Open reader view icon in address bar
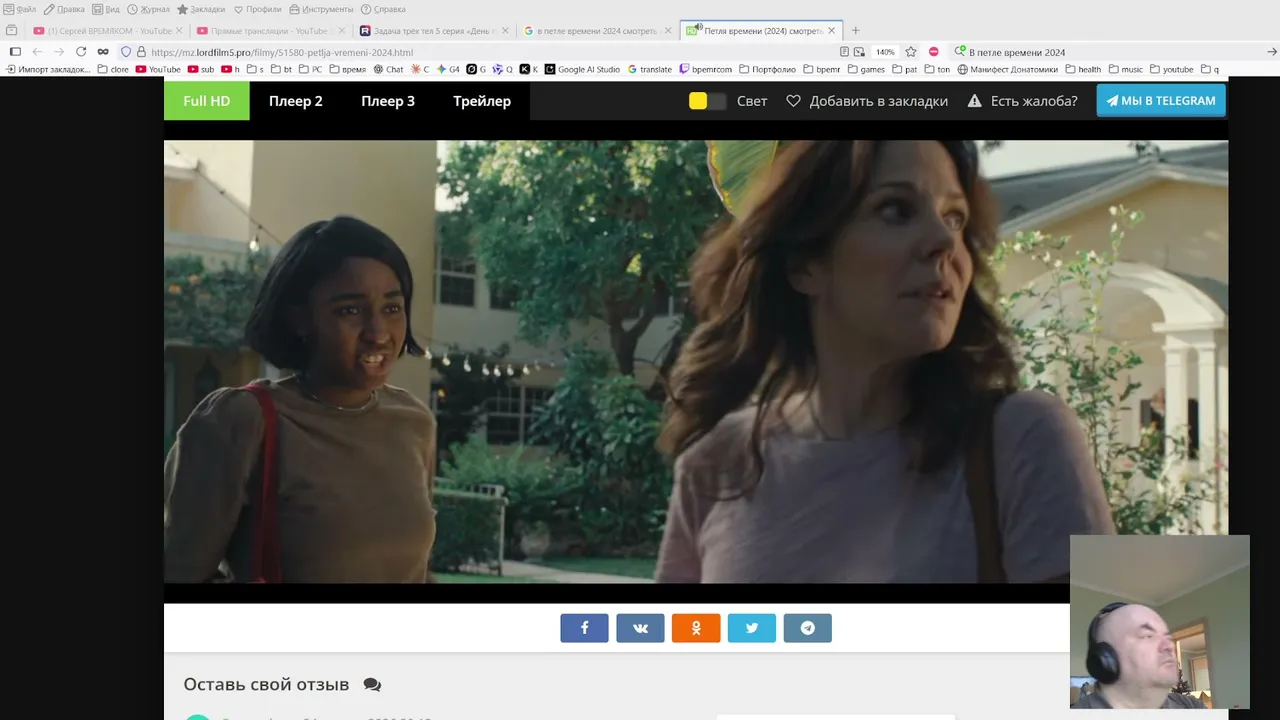 pyautogui.click(x=845, y=52)
